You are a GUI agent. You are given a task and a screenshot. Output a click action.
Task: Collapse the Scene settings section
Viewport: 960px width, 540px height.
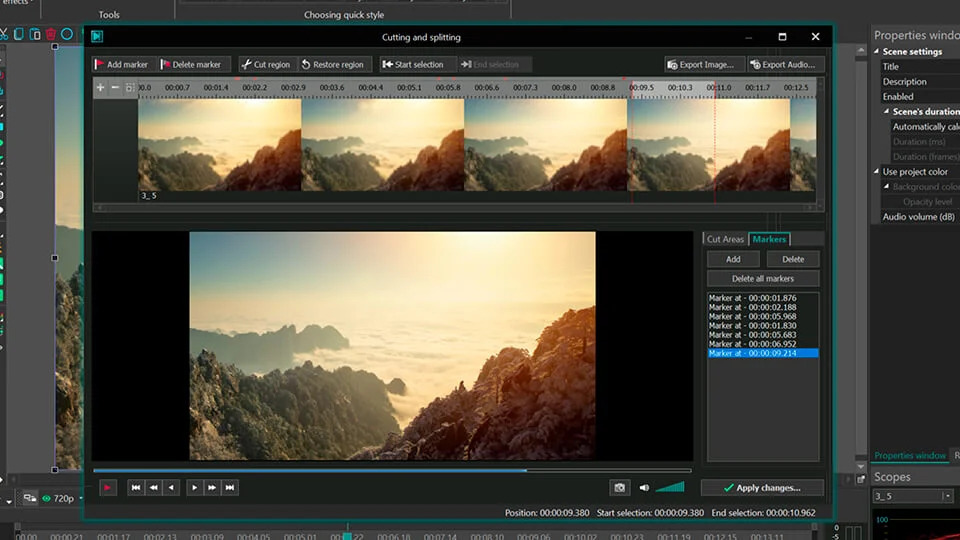point(877,51)
